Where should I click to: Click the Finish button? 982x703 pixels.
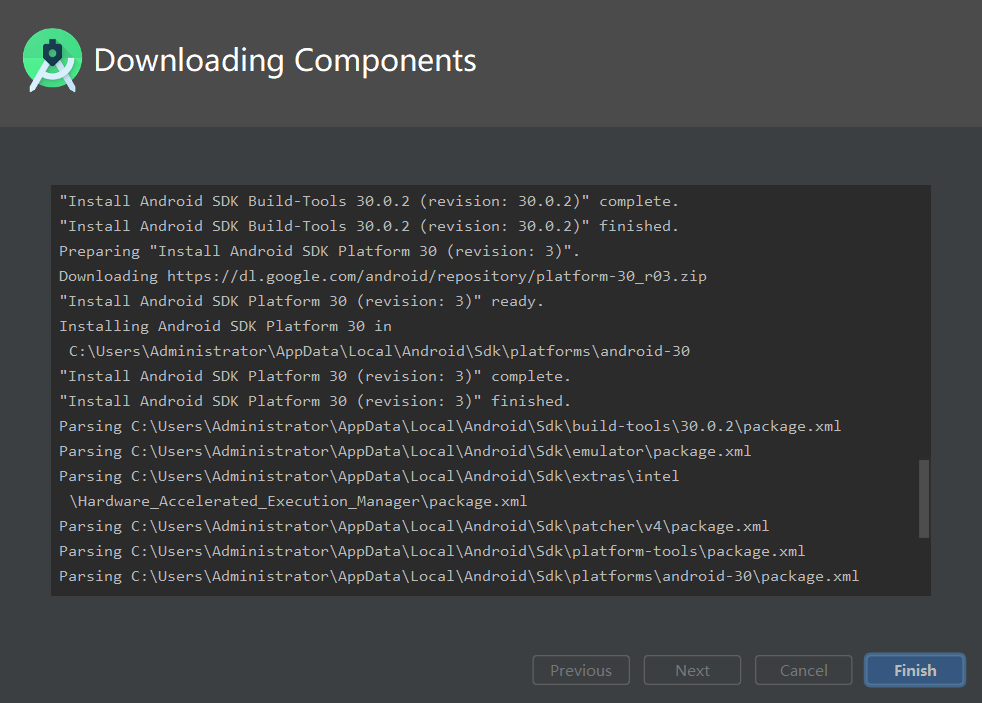pos(914,670)
